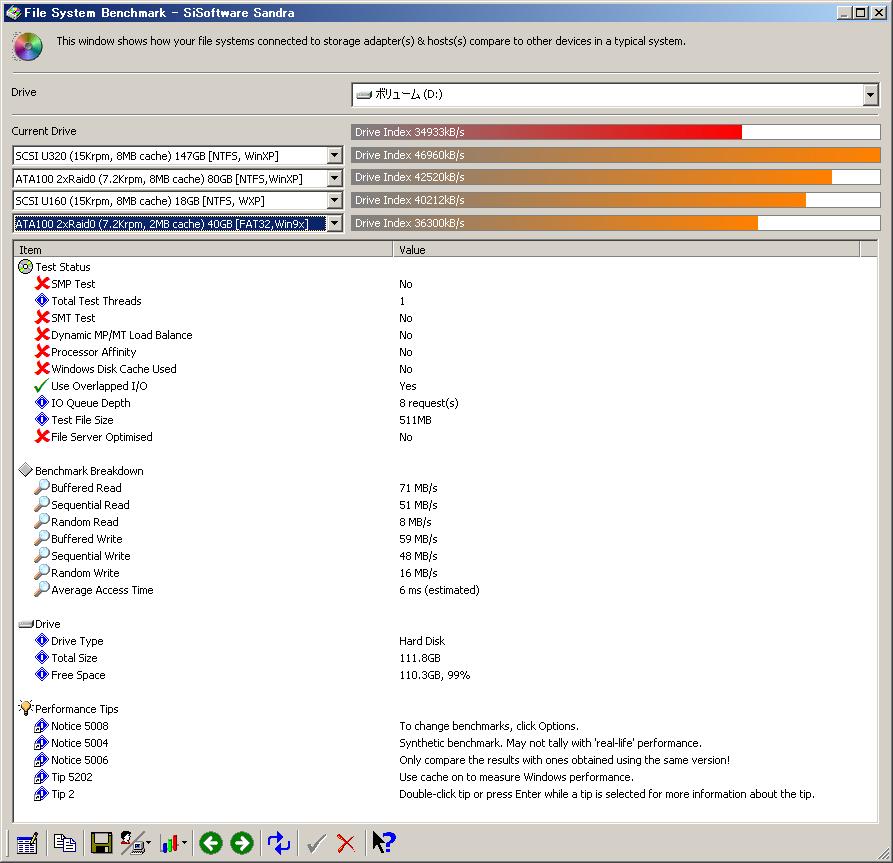Select the SMT Test row
The width and height of the screenshot is (893, 863).
click(444, 317)
